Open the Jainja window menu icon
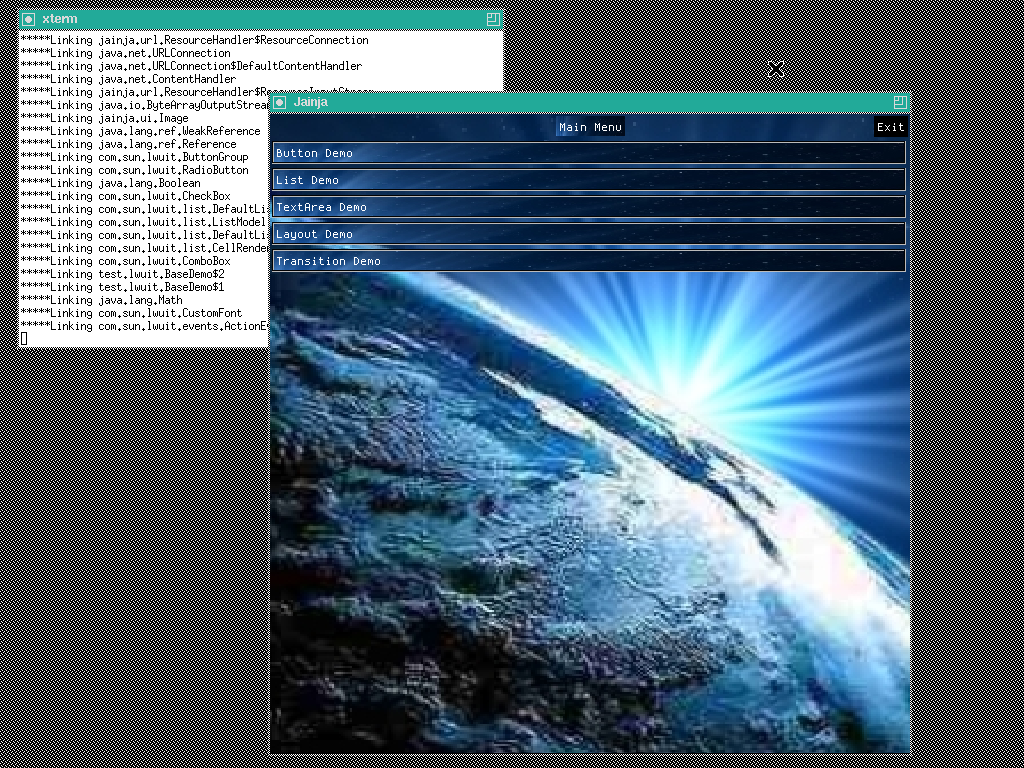This screenshot has width=1024, height=768. tap(280, 103)
